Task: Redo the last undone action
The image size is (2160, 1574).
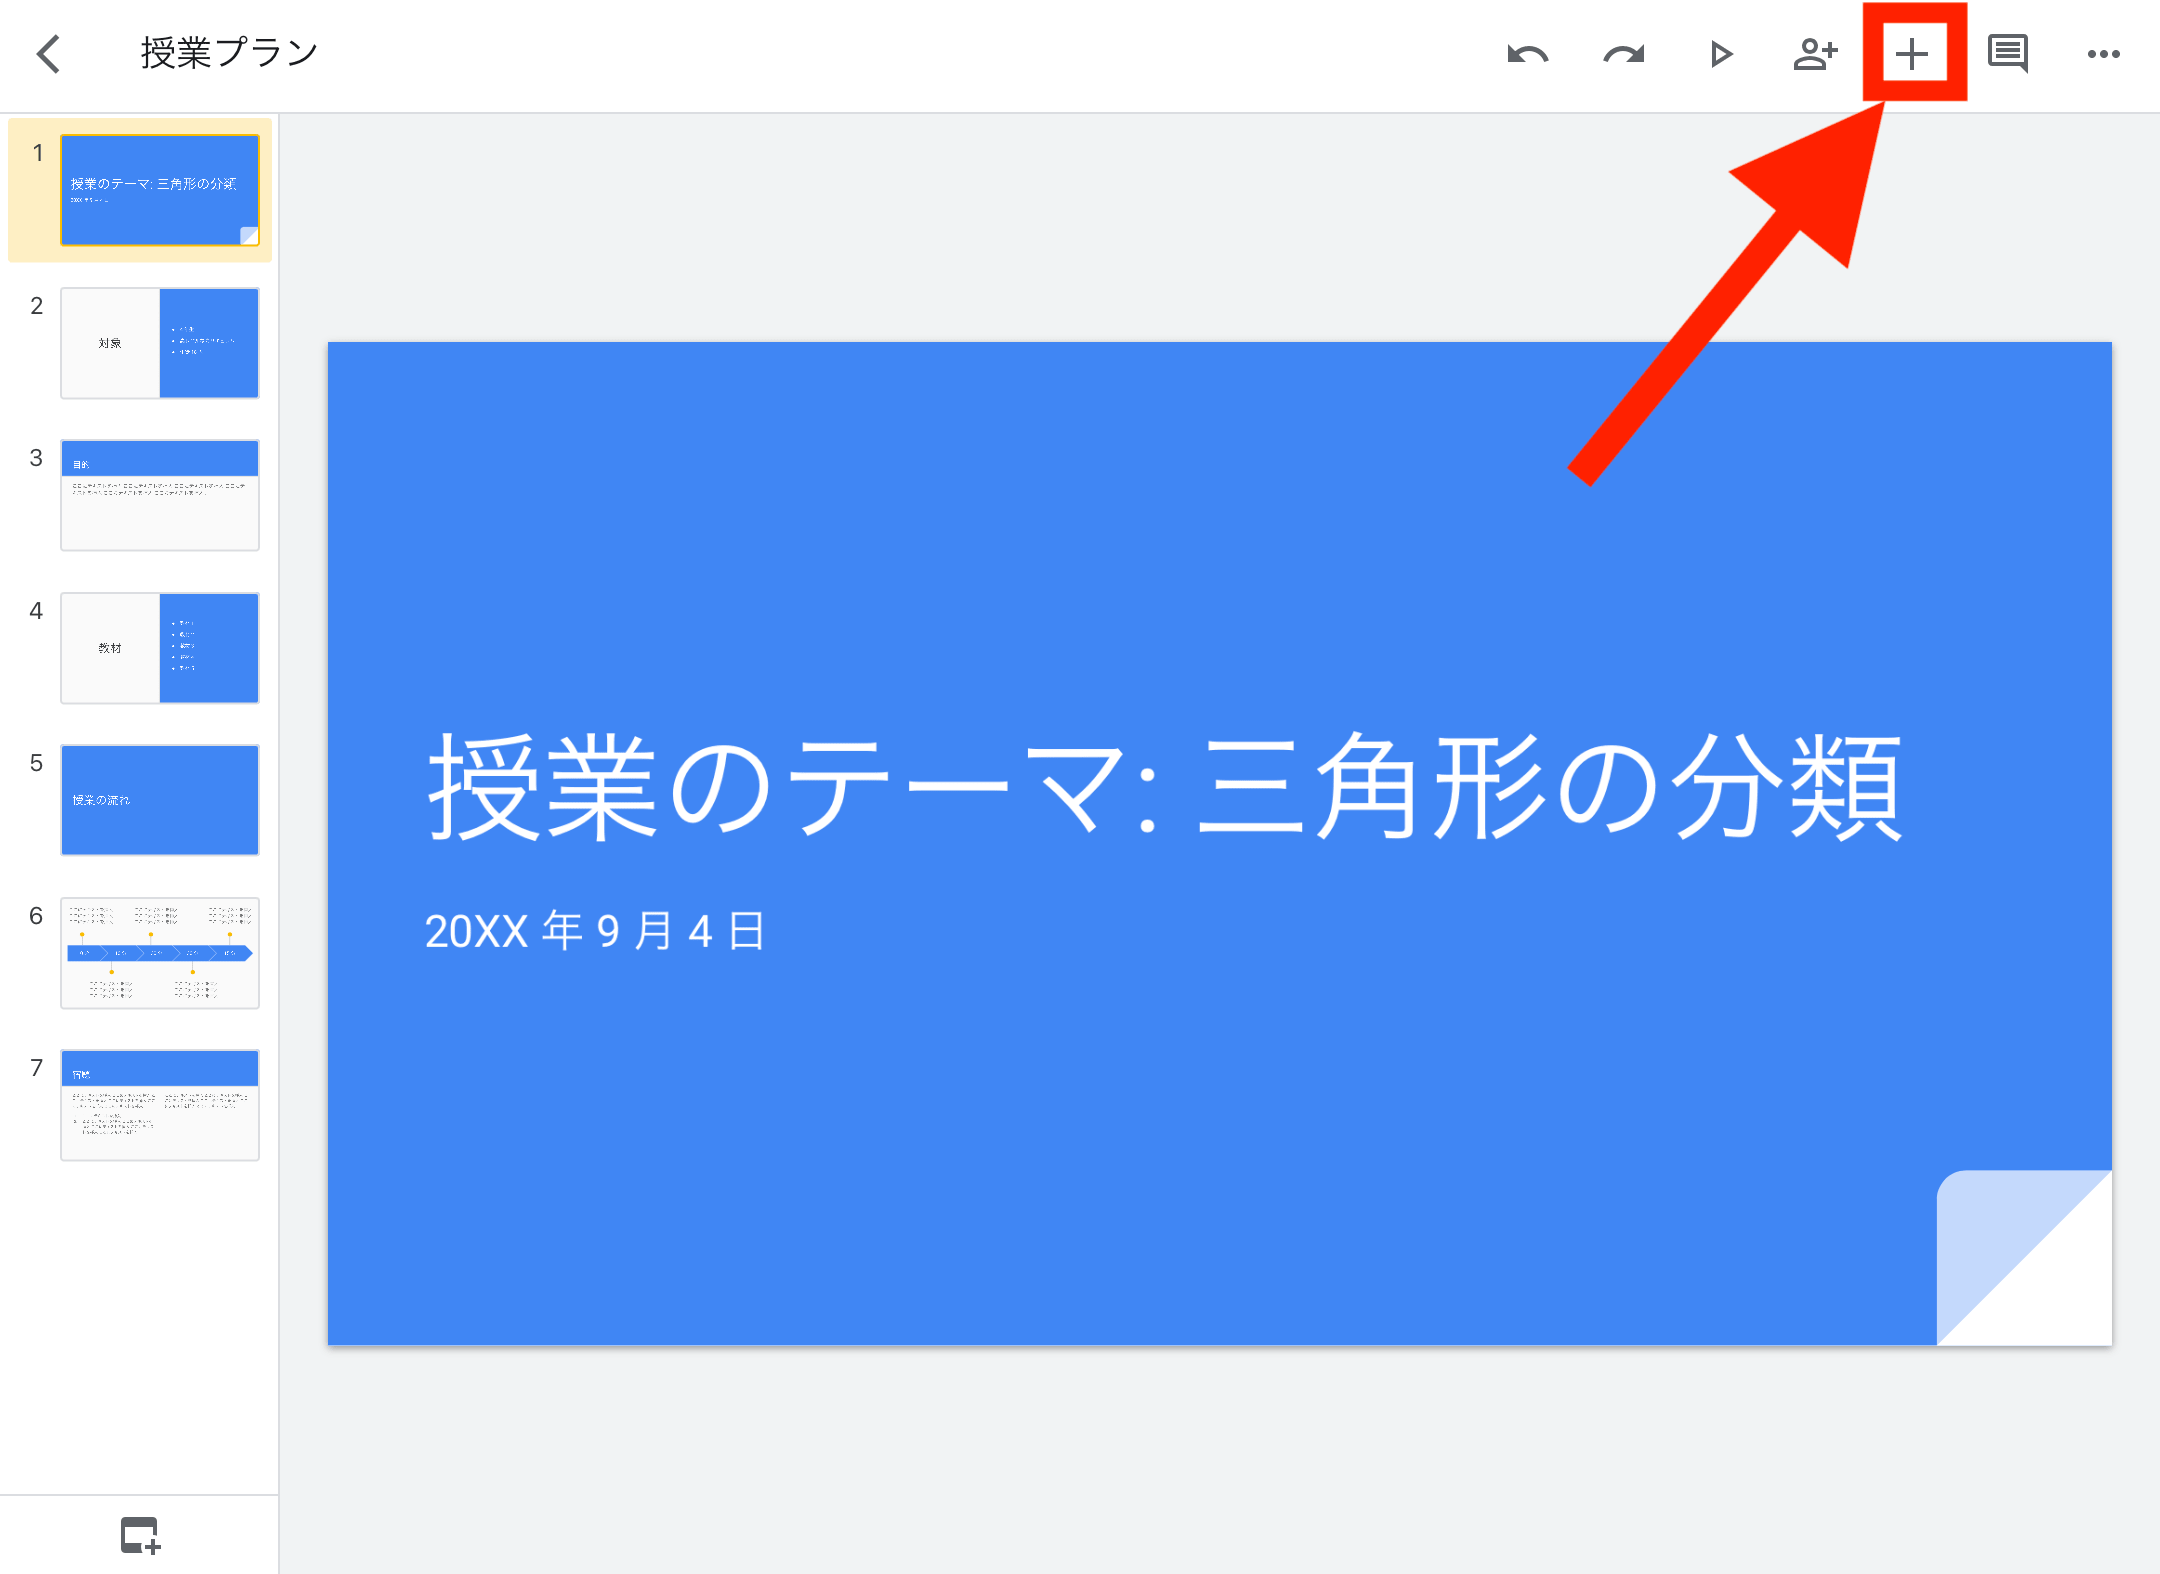Action: pos(1623,54)
